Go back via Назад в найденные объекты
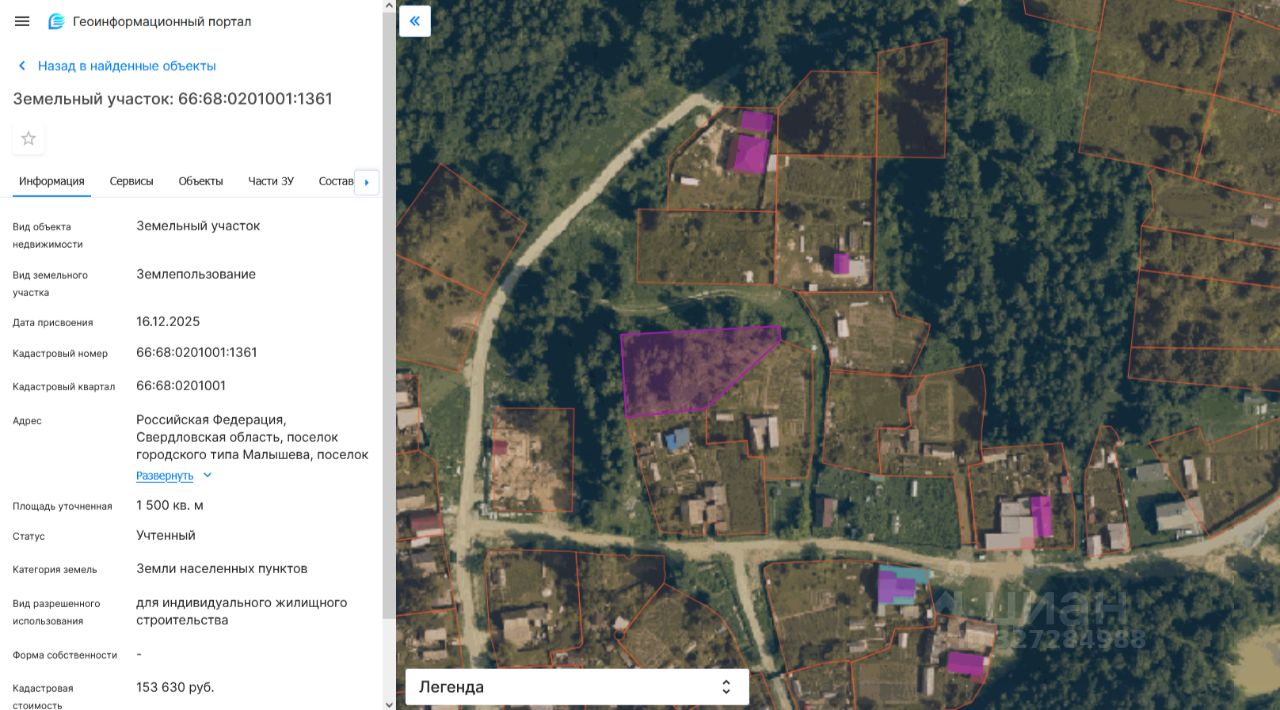This screenshot has width=1280, height=710. [127, 66]
